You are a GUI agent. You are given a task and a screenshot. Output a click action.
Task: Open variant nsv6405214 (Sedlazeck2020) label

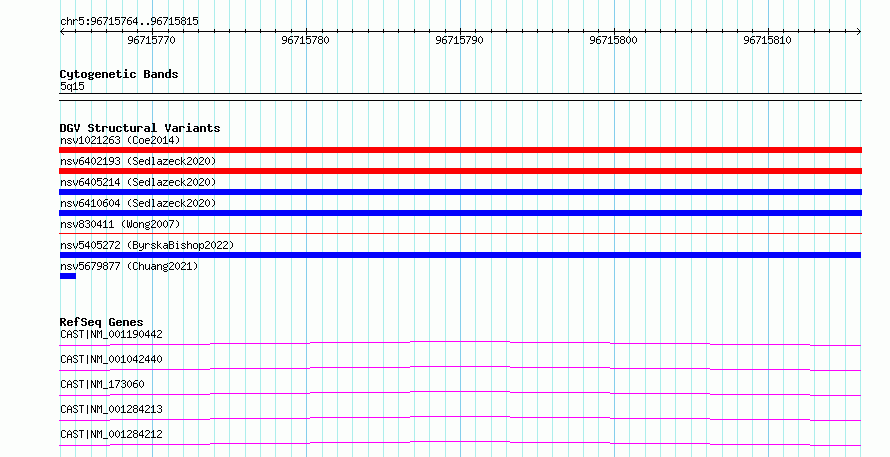[x=138, y=182]
